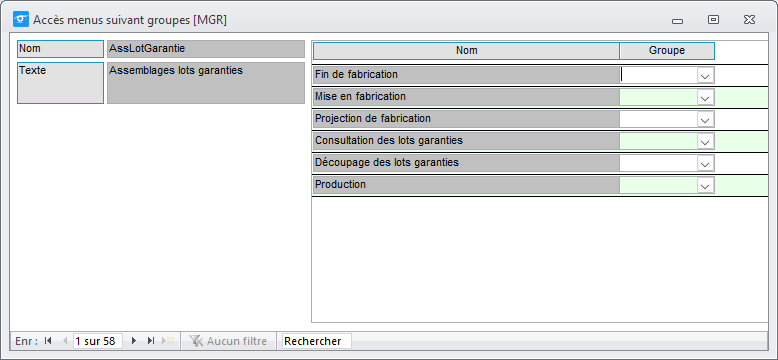Click the Aucun filtre funnel icon

[x=196, y=341]
